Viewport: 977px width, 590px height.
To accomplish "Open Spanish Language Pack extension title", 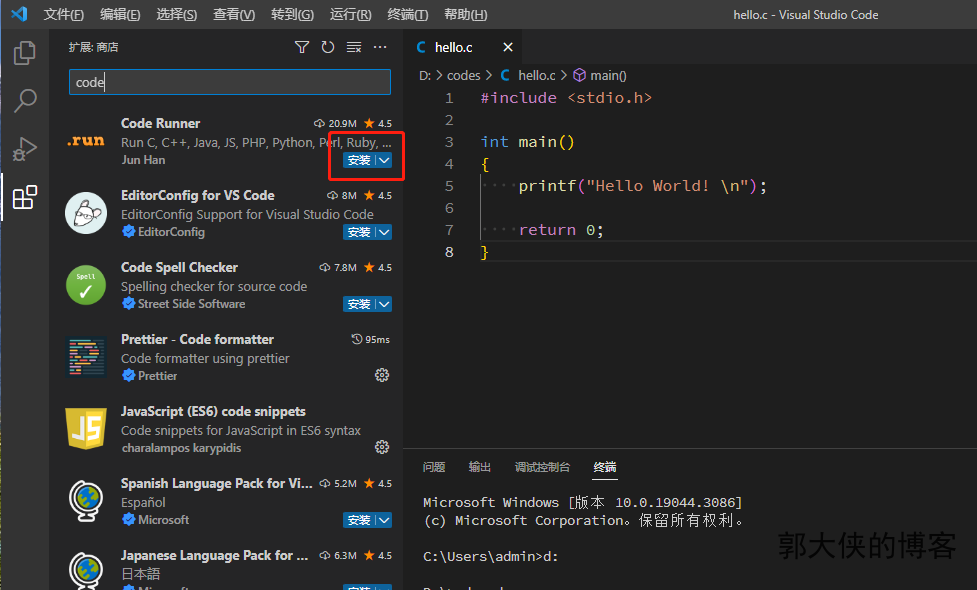I will pyautogui.click(x=217, y=483).
